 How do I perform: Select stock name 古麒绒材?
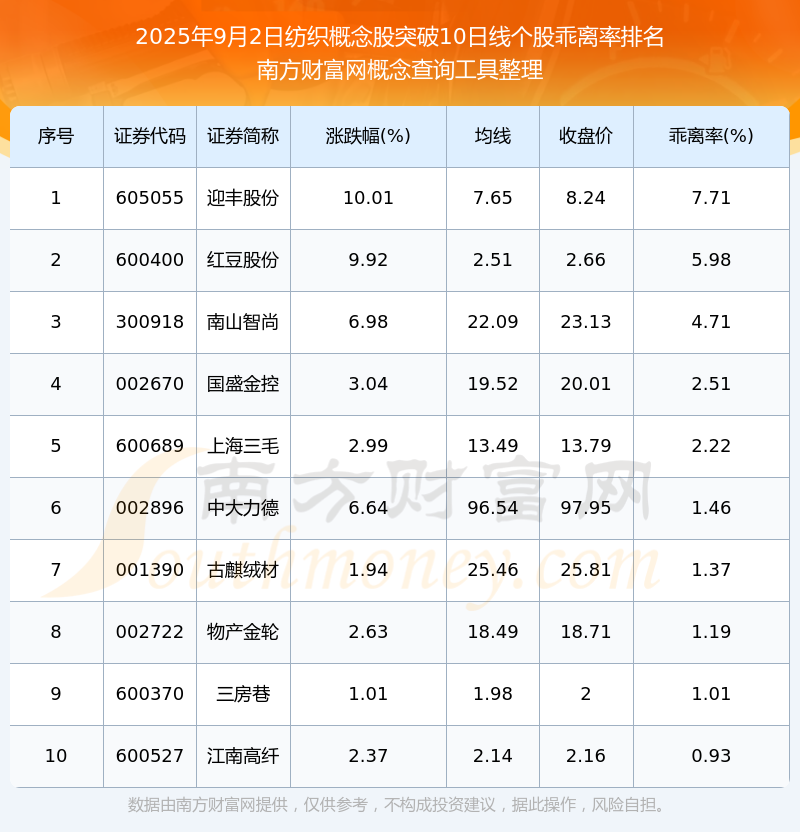point(243,570)
